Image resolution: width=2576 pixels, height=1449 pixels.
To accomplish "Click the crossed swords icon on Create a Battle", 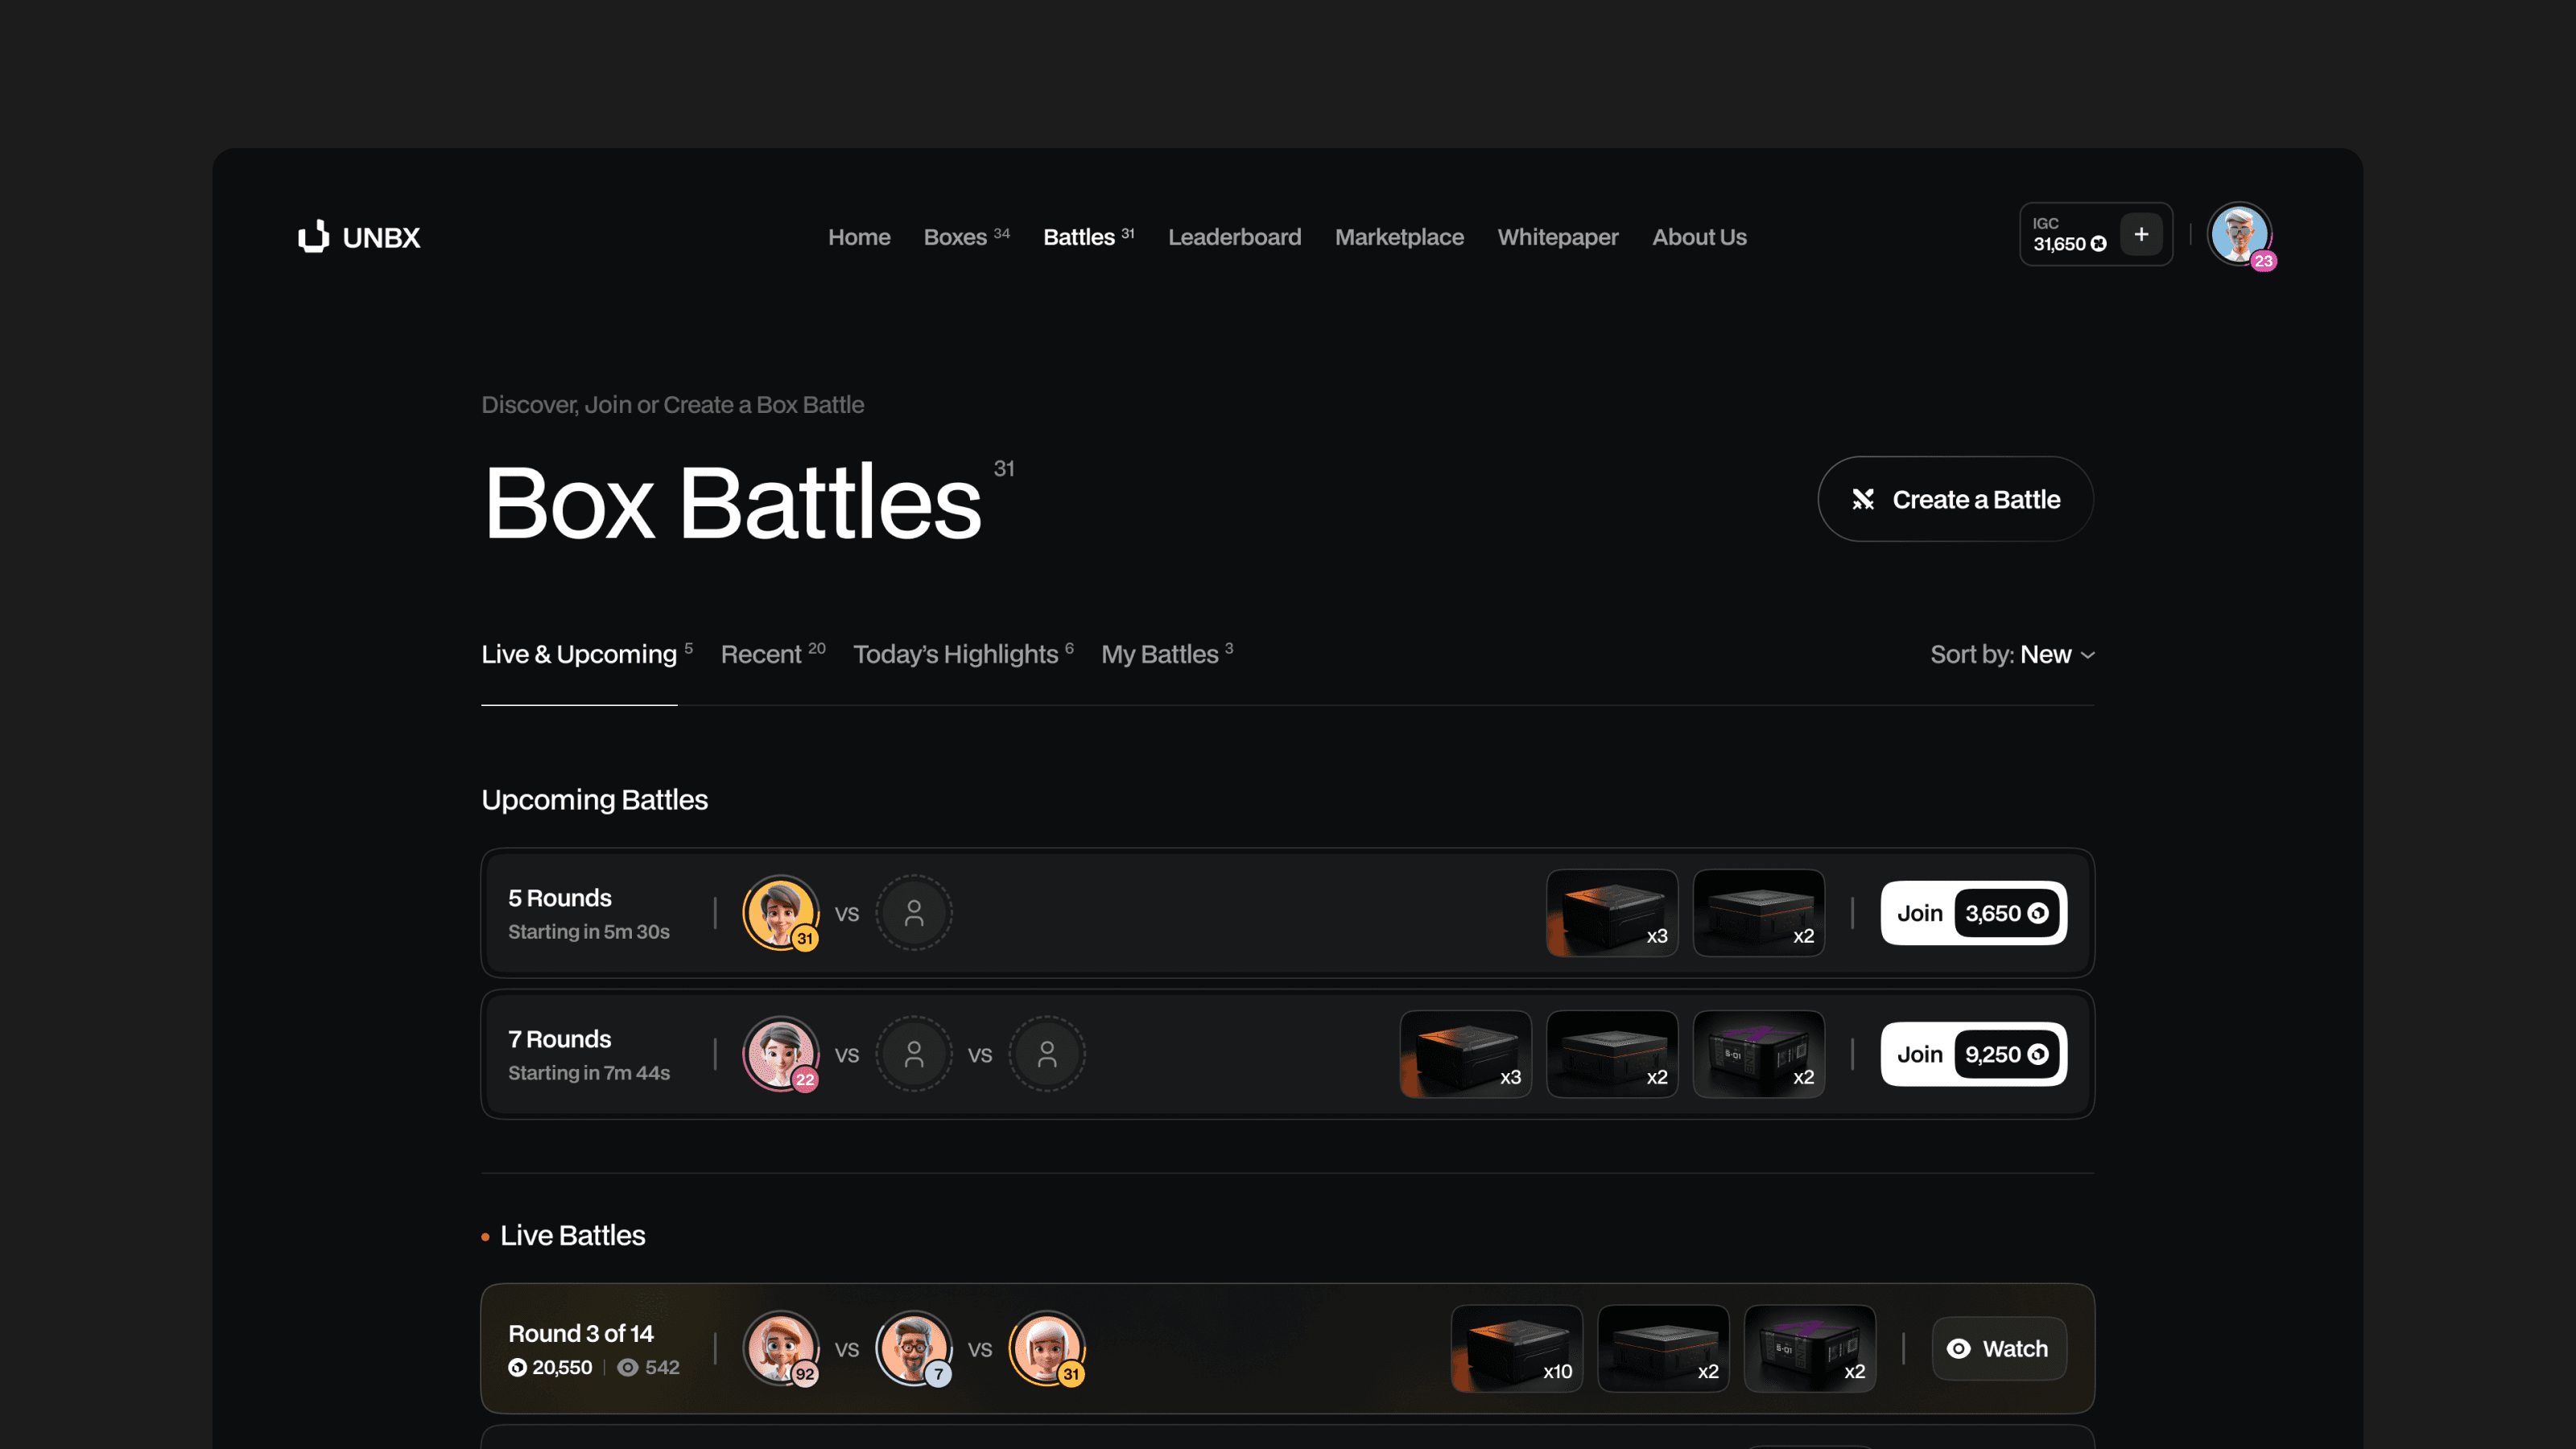I will 1863,499.
